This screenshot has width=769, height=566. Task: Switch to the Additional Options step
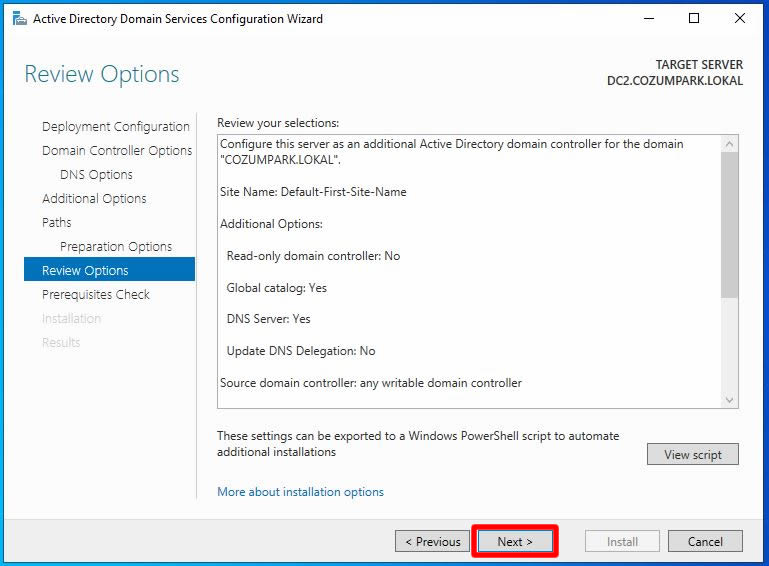pyautogui.click(x=94, y=199)
